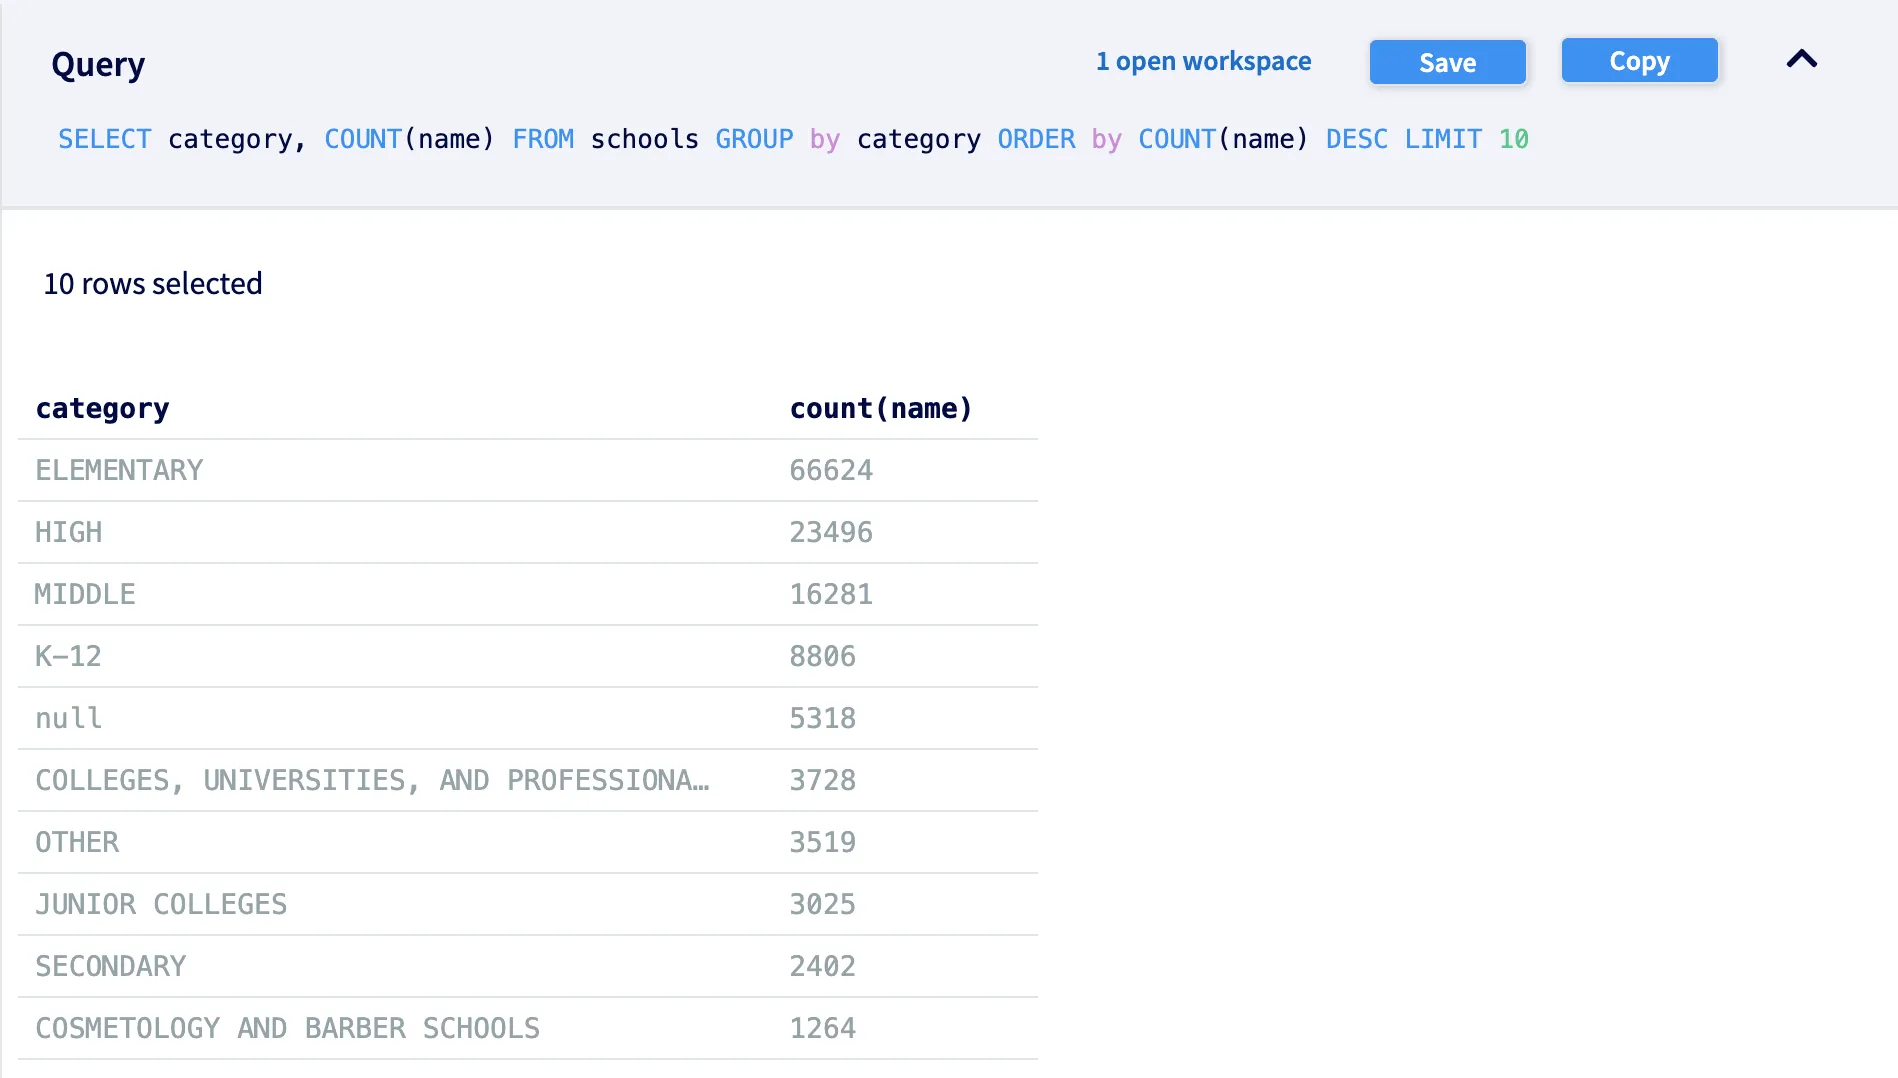The width and height of the screenshot is (1898, 1078).
Task: Sort by the category column header
Action: coord(102,408)
